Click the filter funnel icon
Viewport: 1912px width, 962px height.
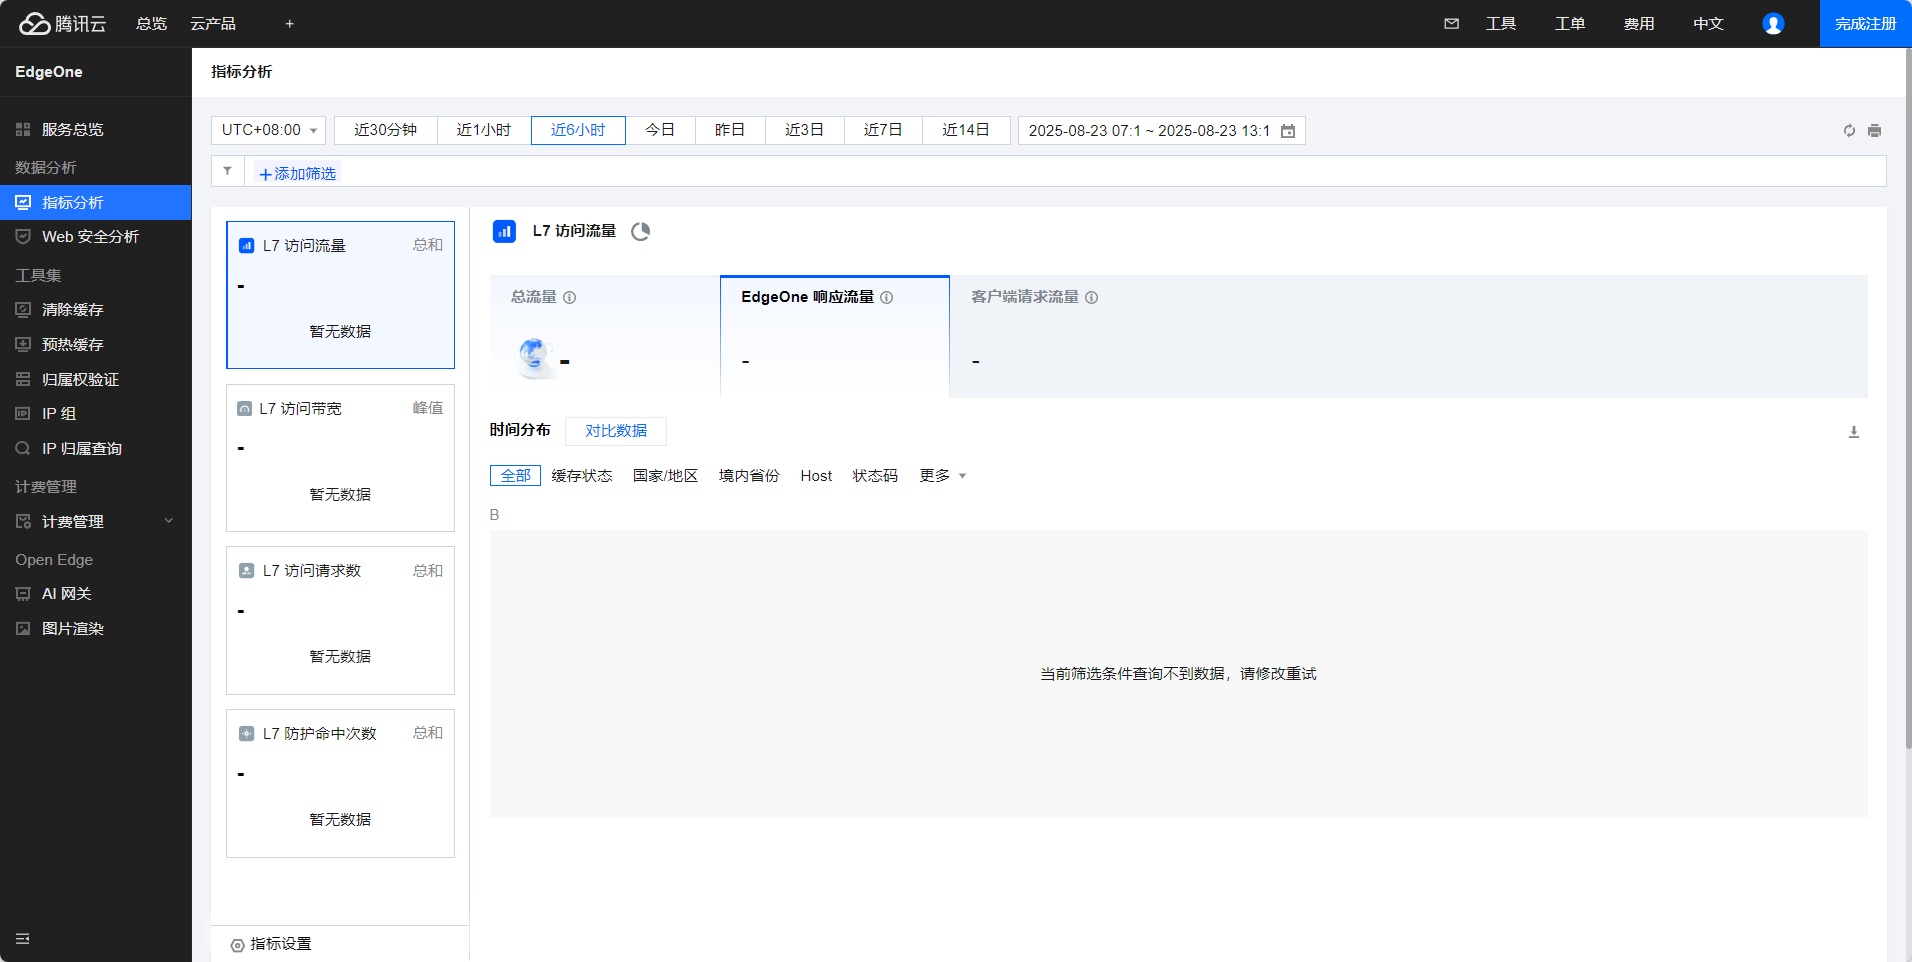[228, 171]
